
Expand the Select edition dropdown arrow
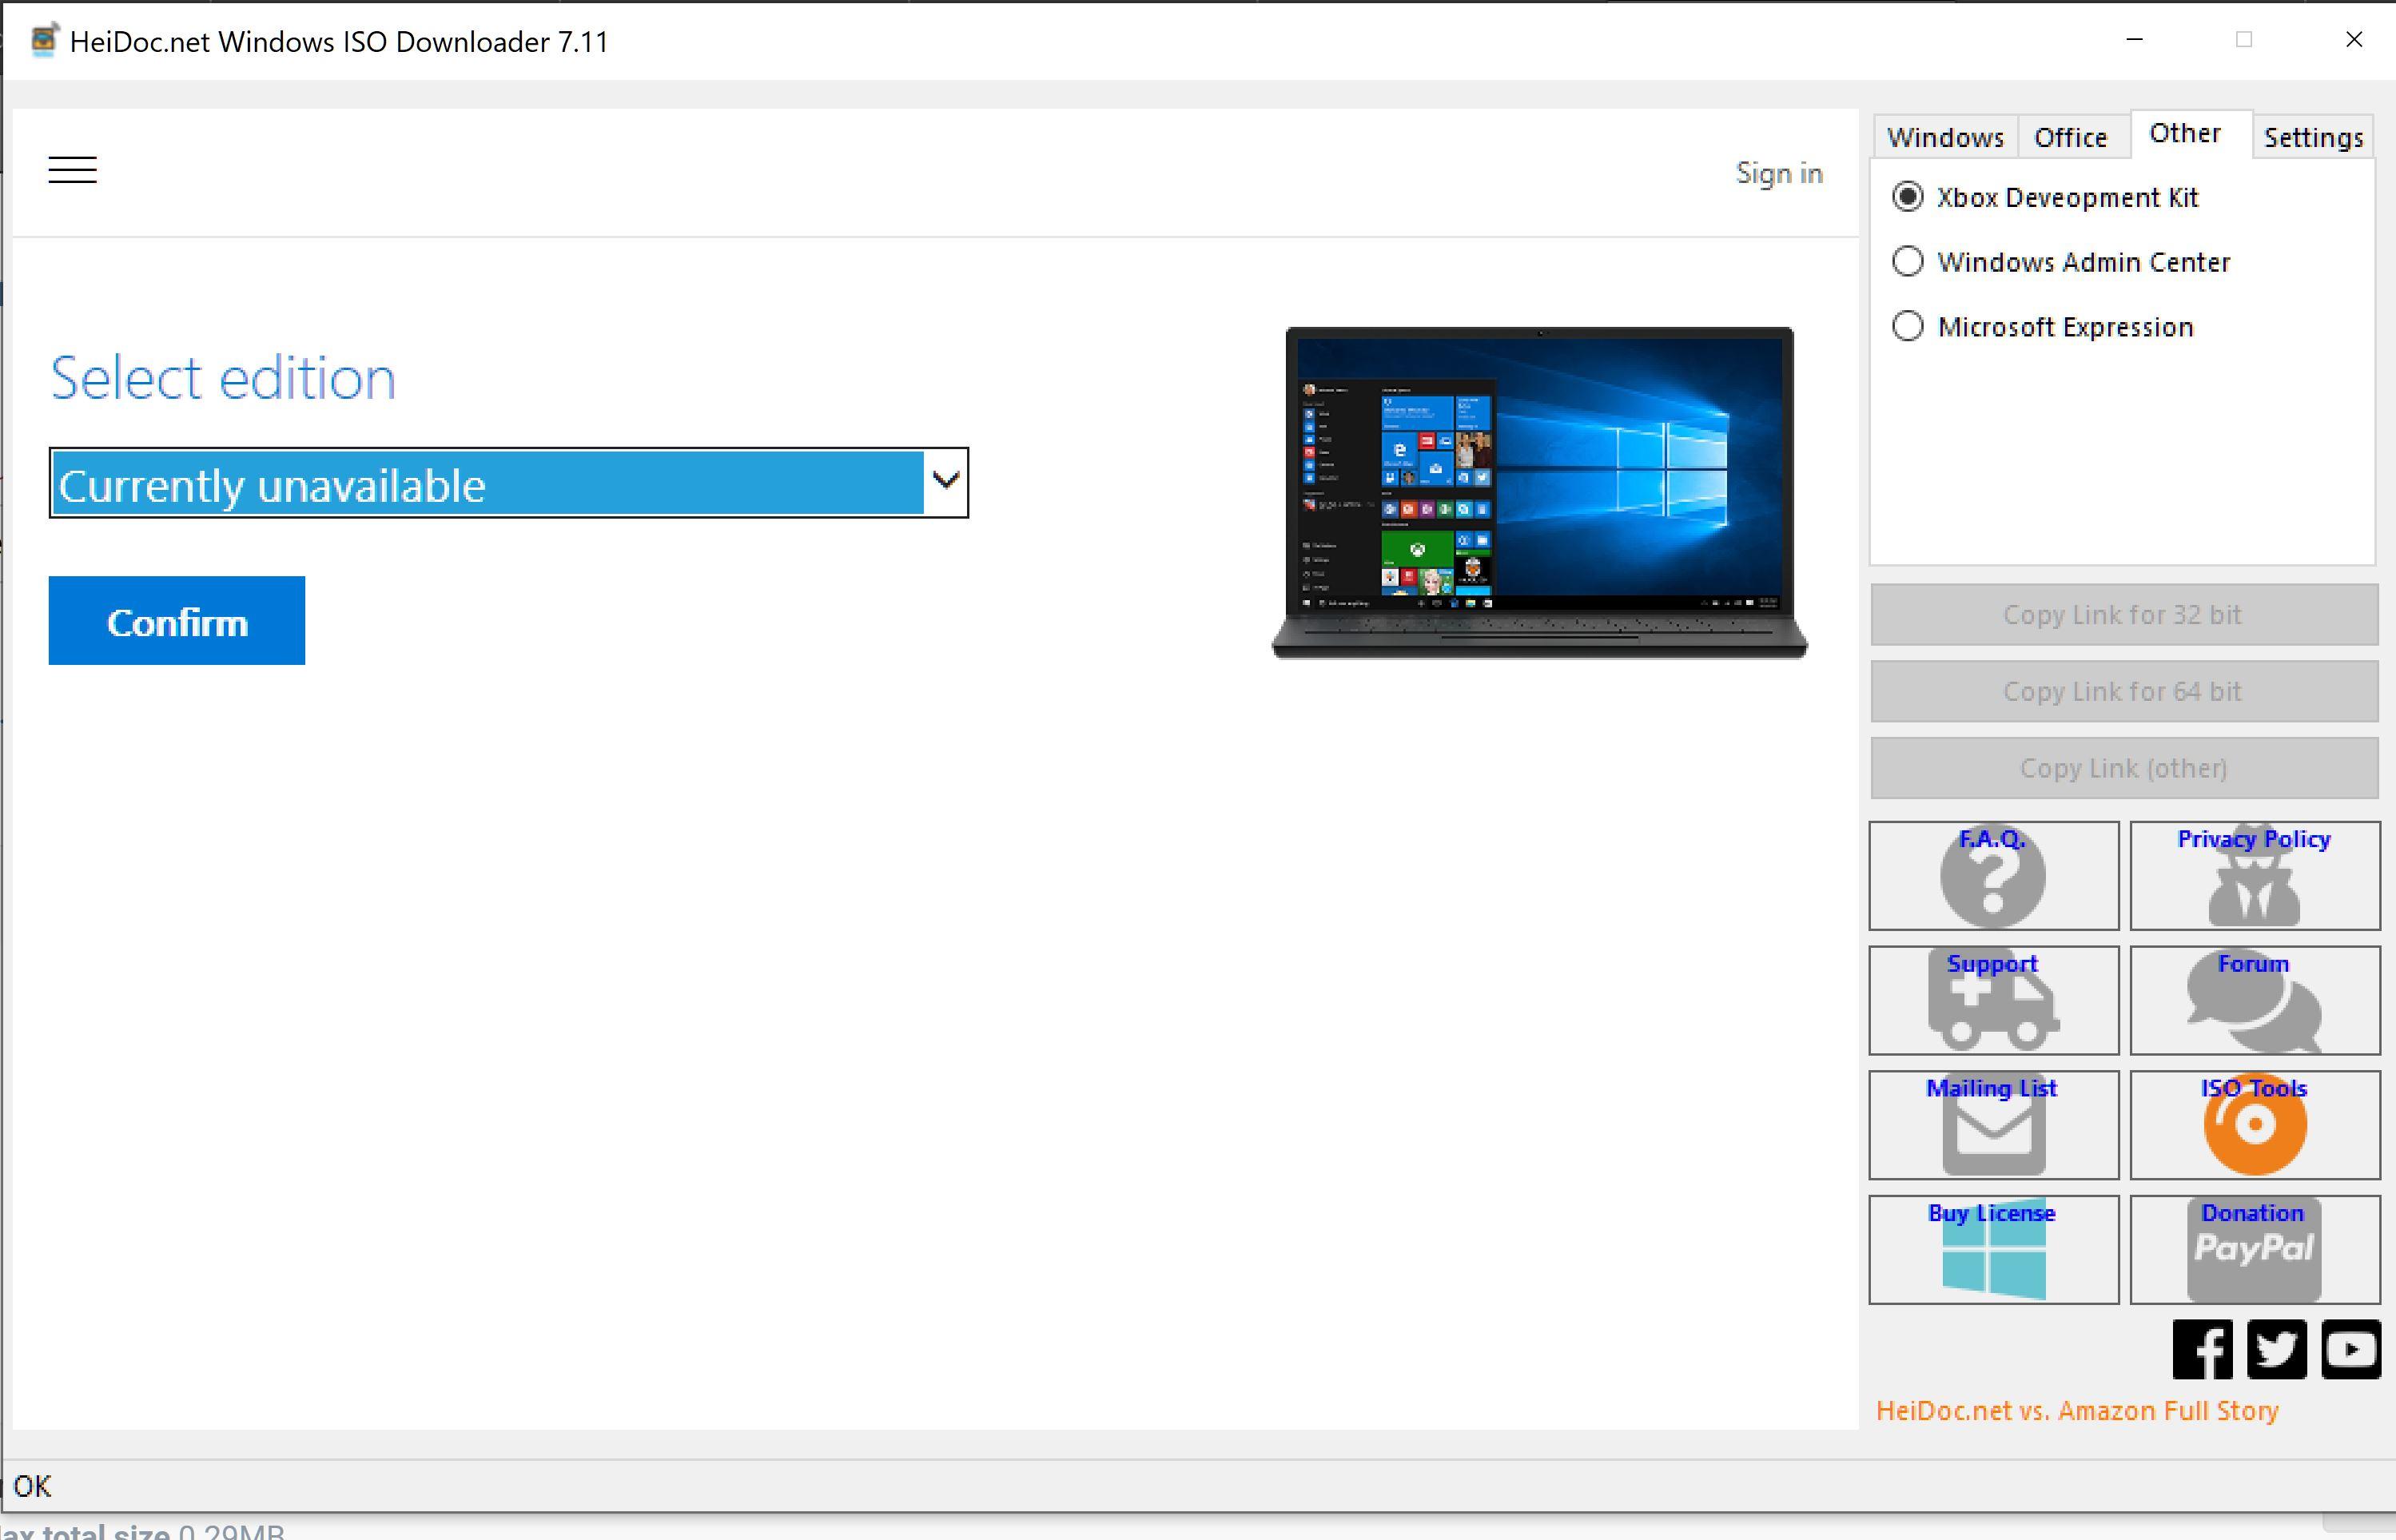945,482
